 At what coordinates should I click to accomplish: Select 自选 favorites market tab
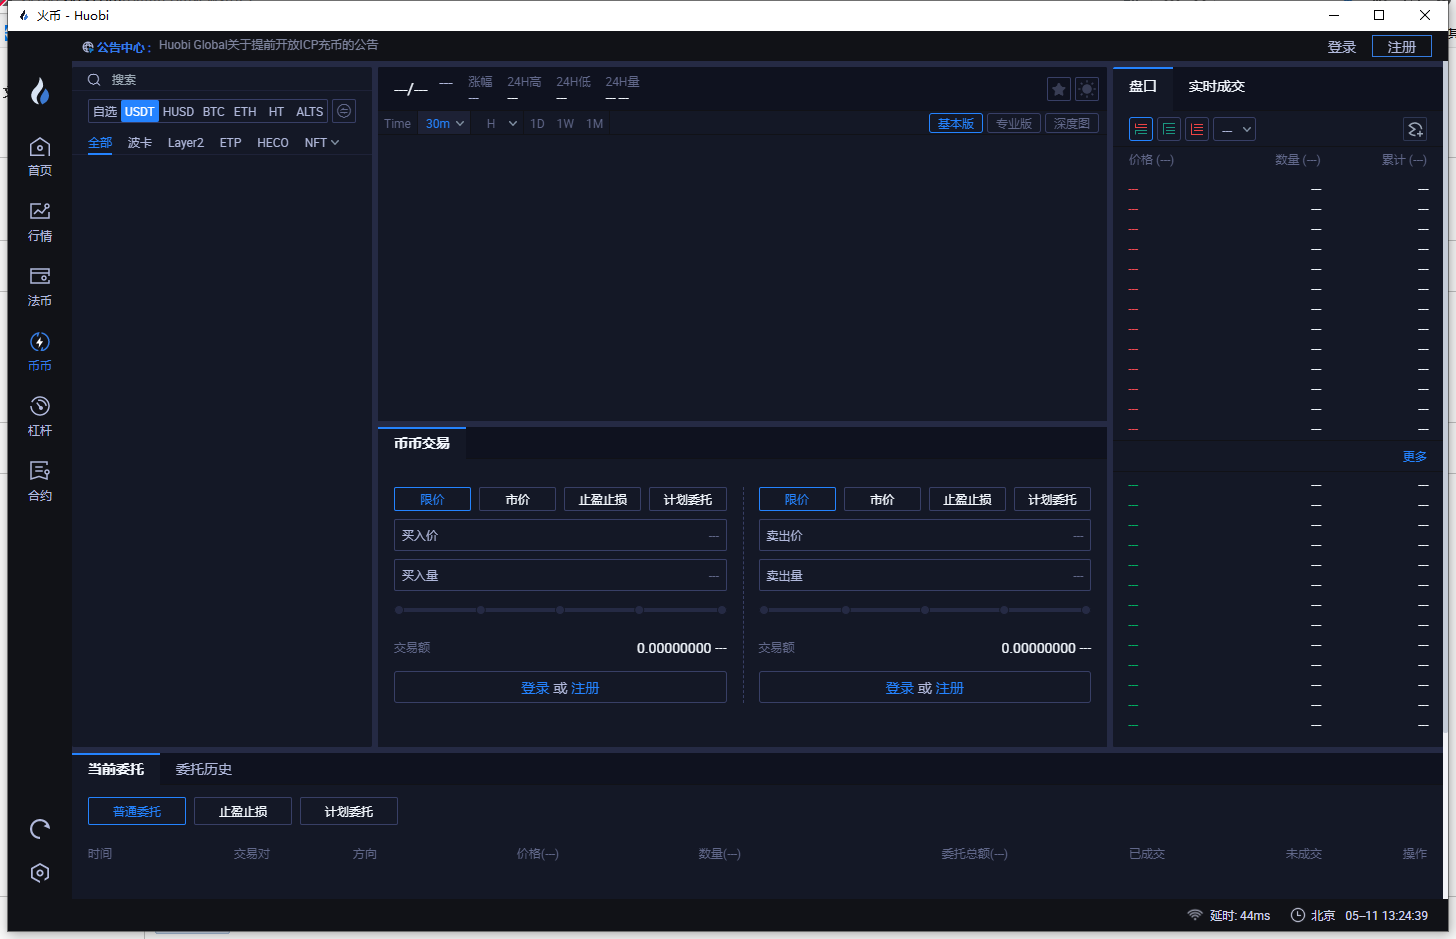tap(105, 111)
